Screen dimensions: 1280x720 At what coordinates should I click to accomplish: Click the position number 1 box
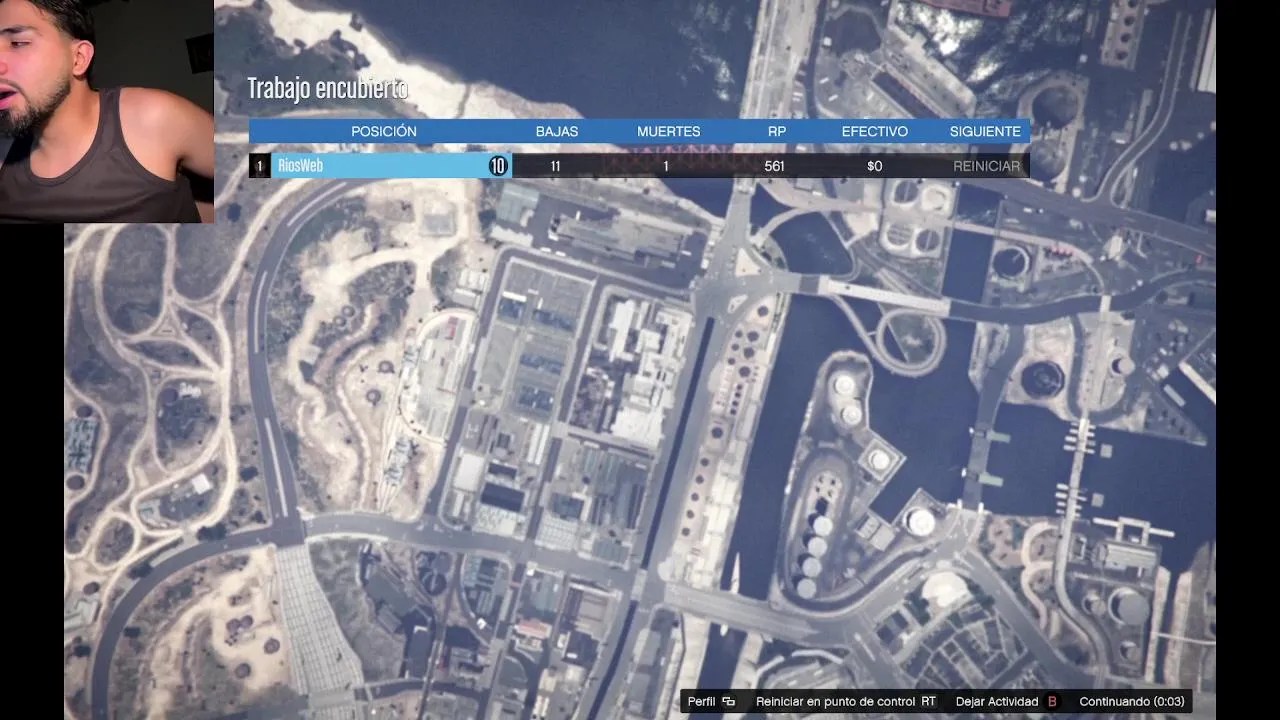click(259, 166)
